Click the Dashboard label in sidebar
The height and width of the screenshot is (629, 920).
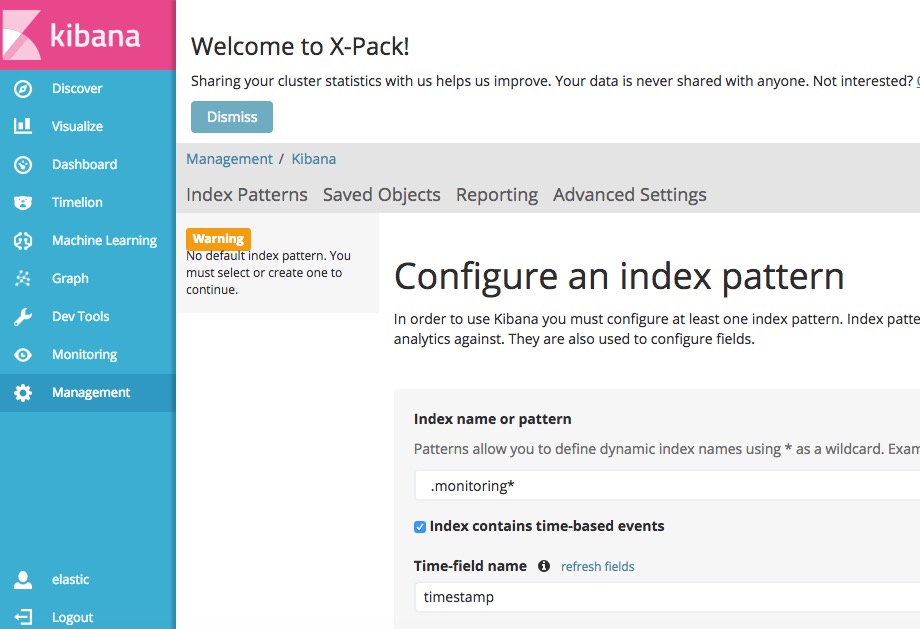(x=84, y=164)
